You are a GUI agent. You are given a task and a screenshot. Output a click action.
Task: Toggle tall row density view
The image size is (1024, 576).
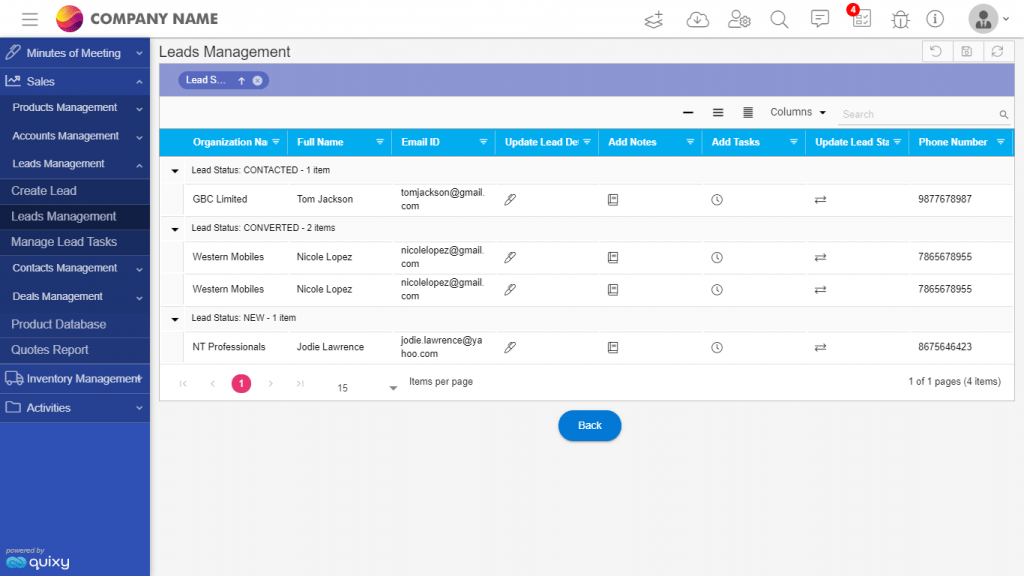click(746, 113)
